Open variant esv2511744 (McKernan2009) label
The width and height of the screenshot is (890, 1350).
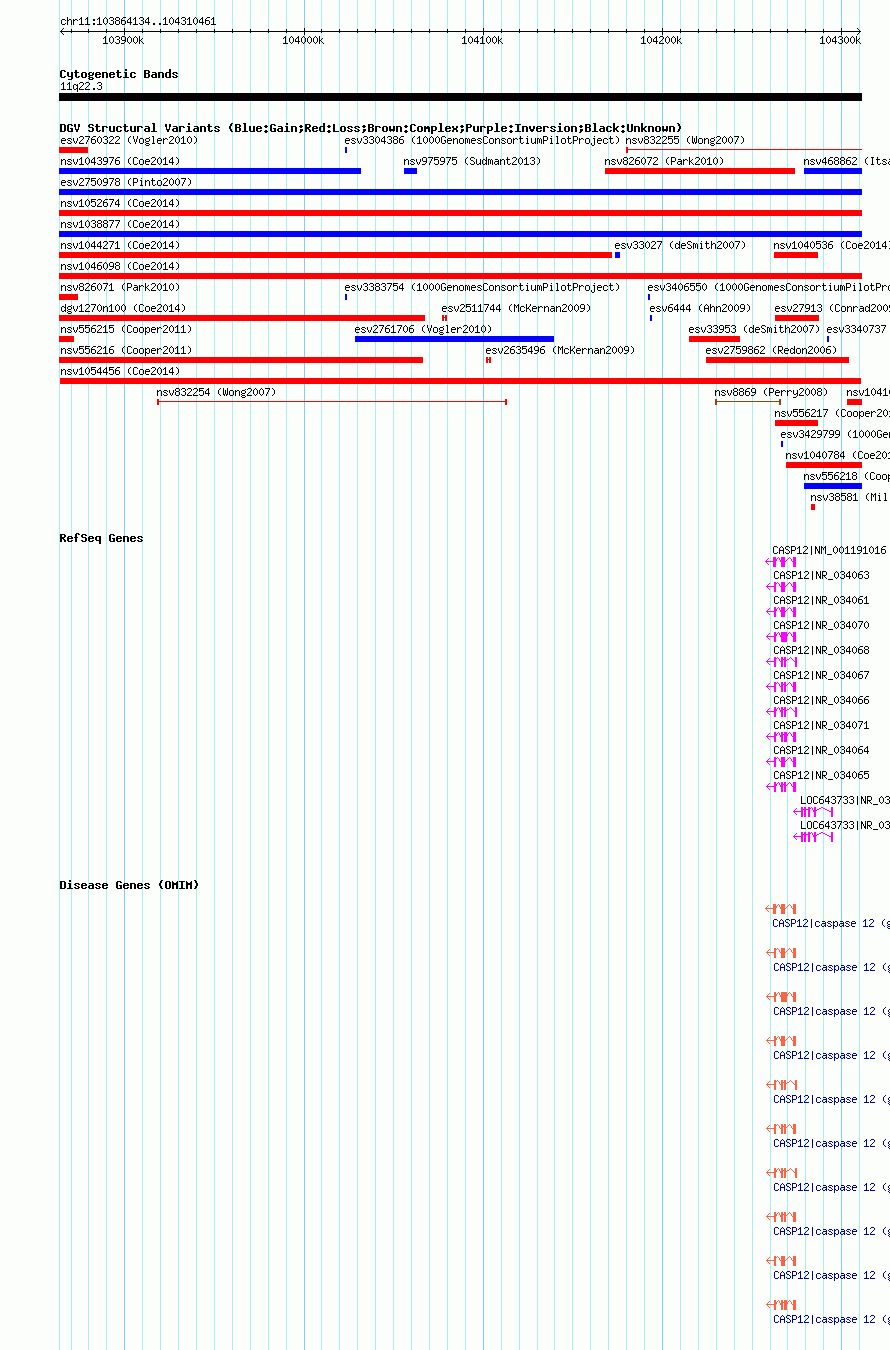[516, 308]
